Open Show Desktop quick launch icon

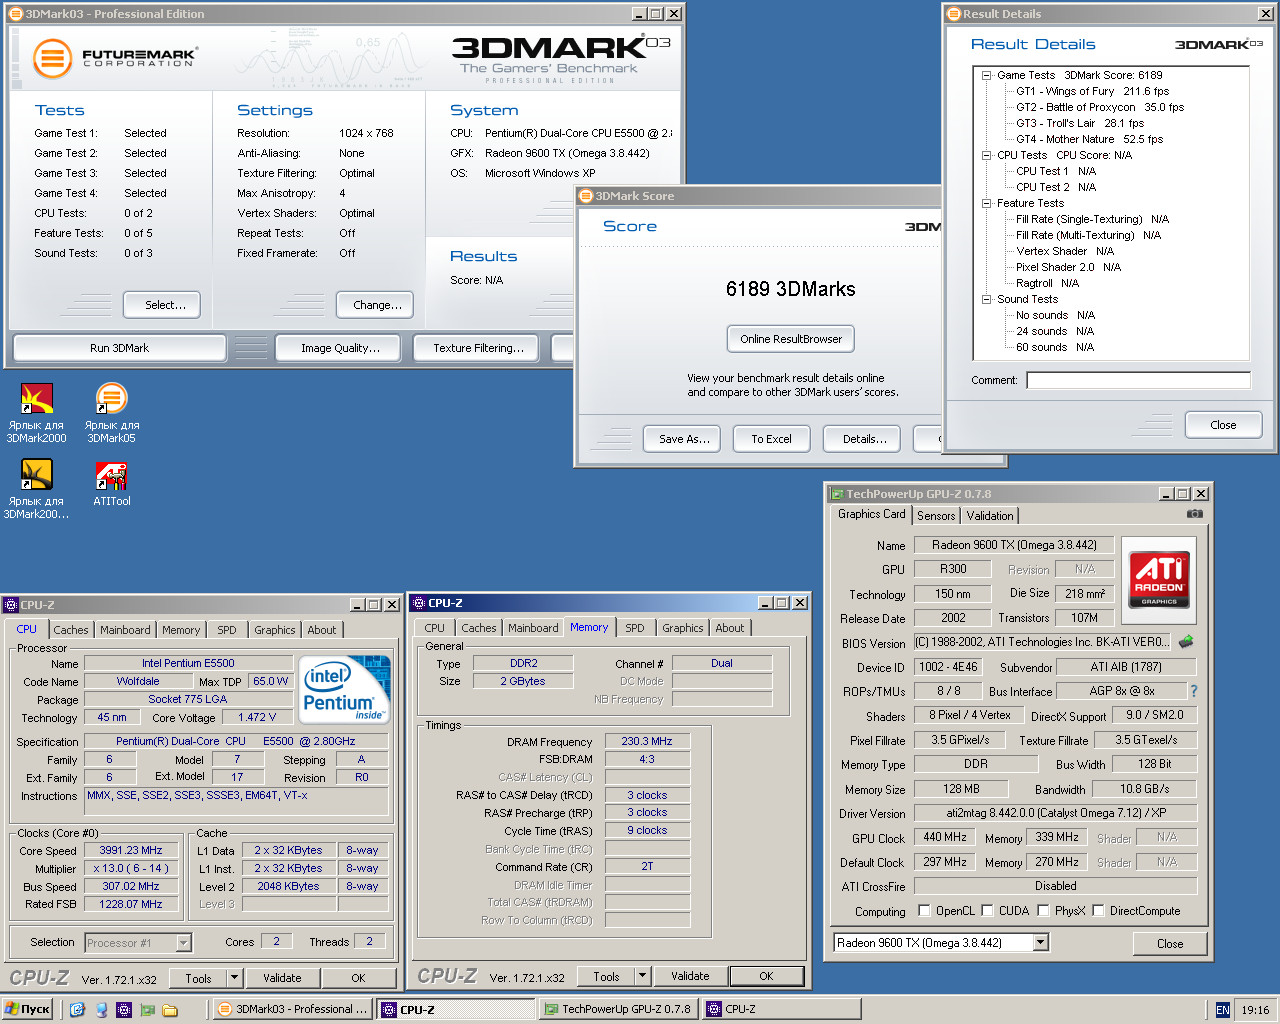pos(78,1009)
